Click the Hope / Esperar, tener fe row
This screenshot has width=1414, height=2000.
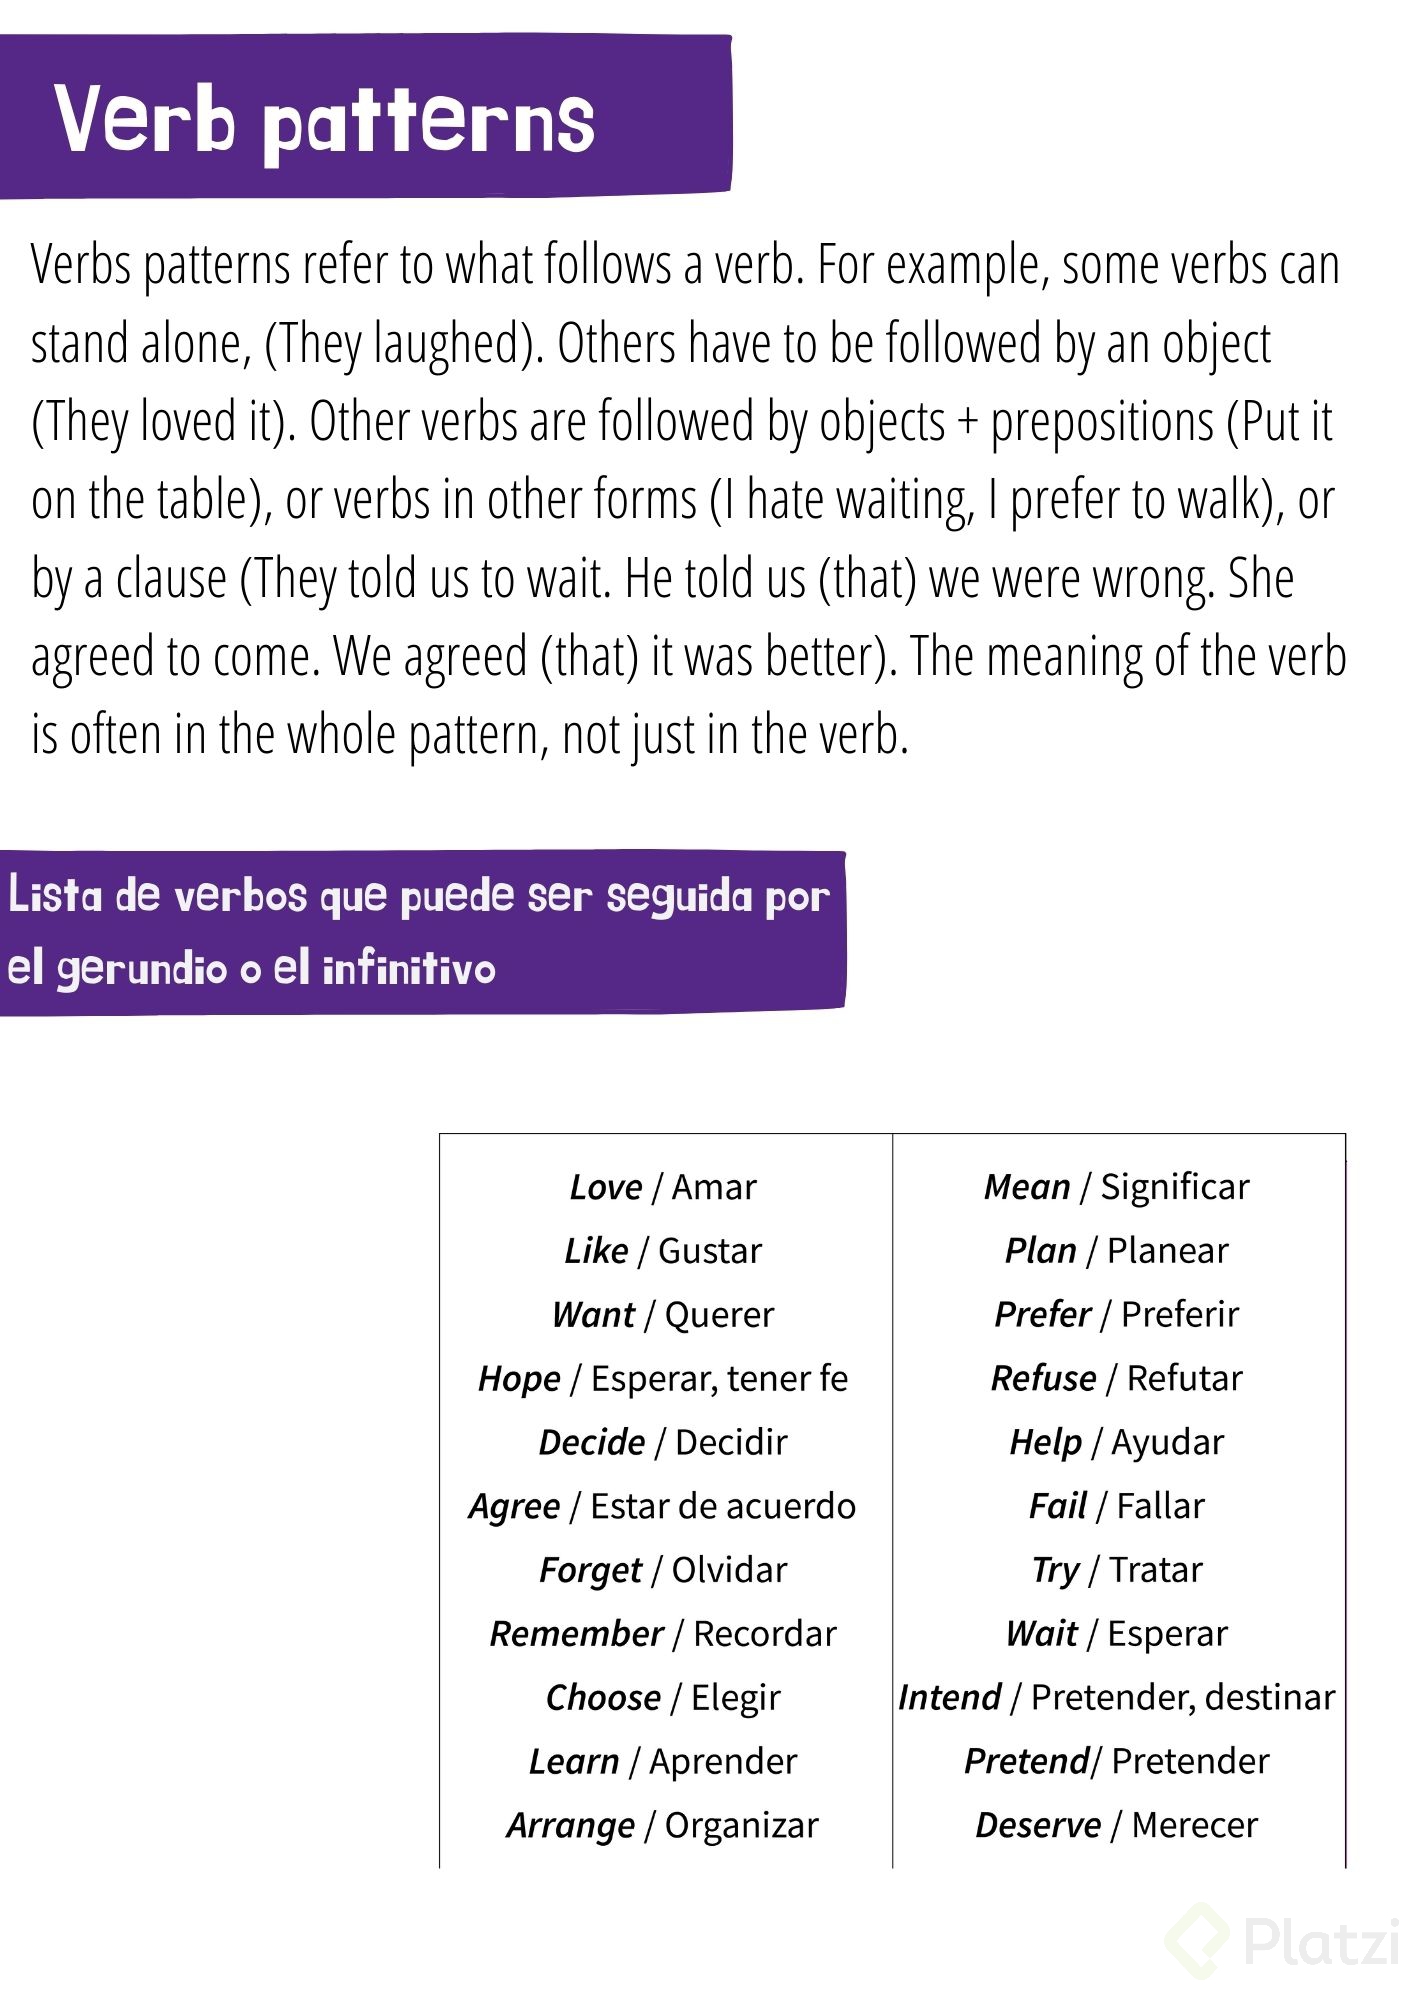point(663,1379)
